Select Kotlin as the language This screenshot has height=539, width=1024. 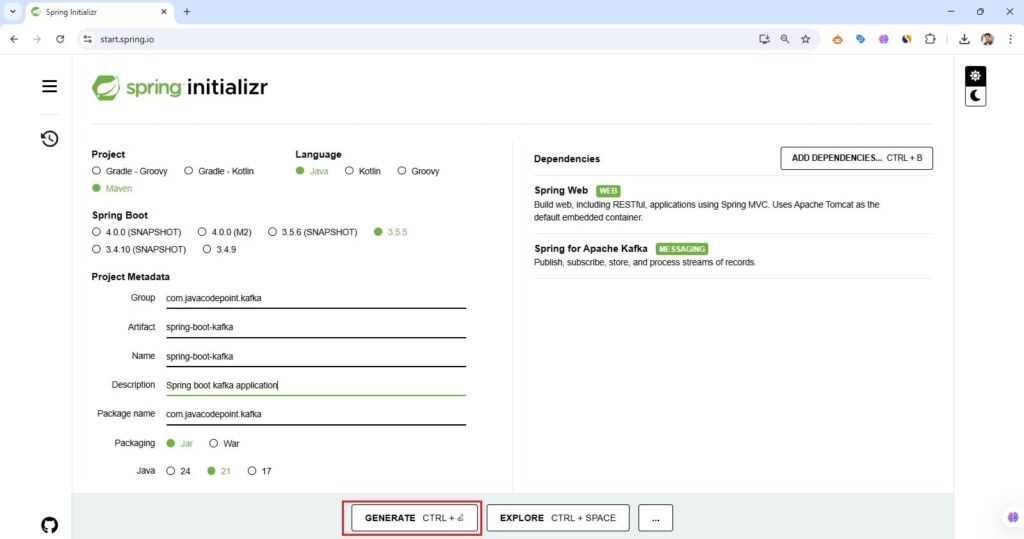[350, 171]
